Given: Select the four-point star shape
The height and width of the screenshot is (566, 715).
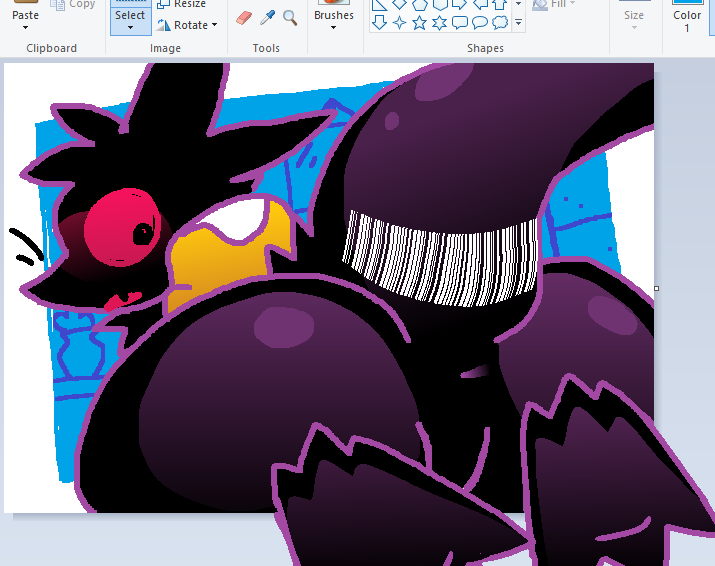Looking at the screenshot, I should 399,22.
